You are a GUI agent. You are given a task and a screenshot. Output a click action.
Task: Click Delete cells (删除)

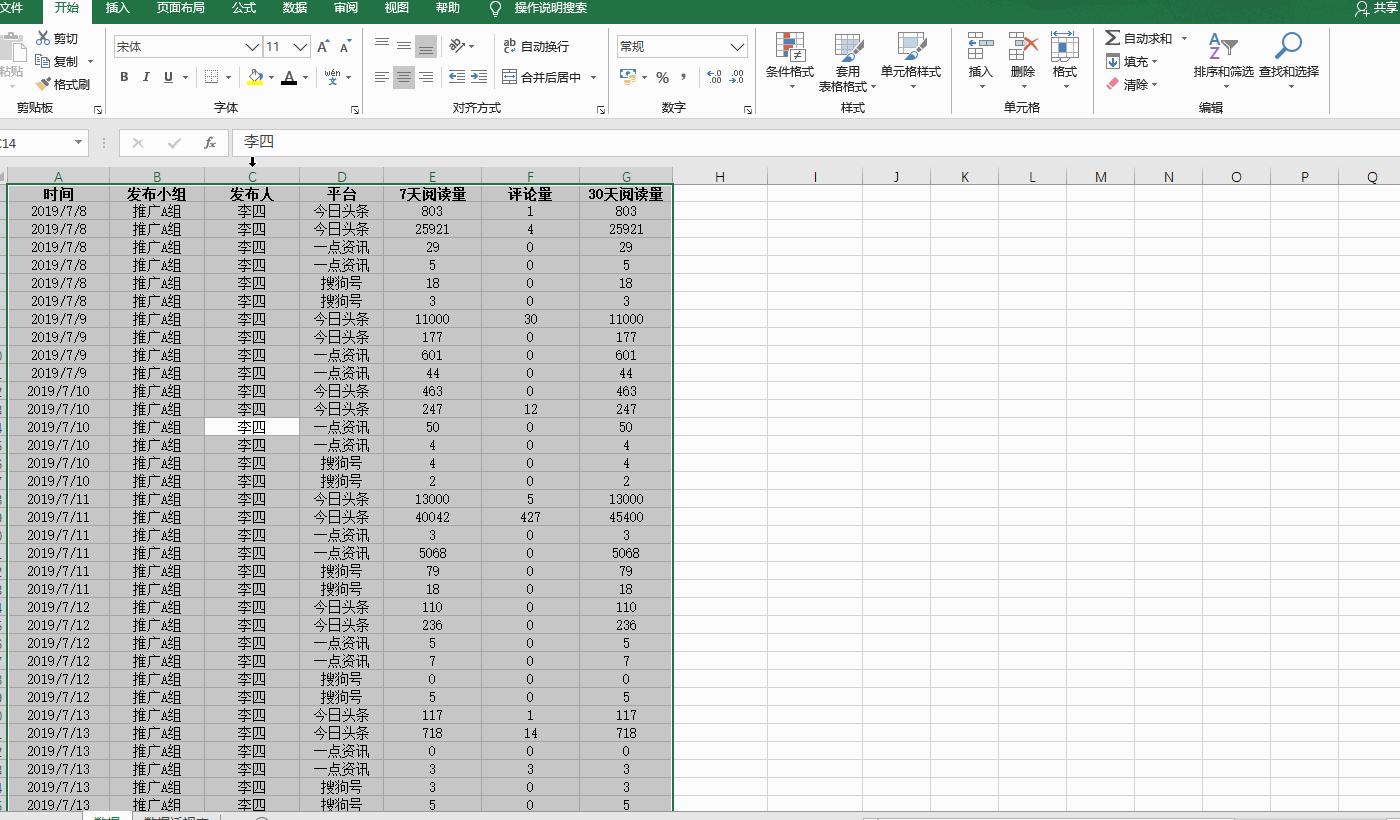click(1023, 60)
